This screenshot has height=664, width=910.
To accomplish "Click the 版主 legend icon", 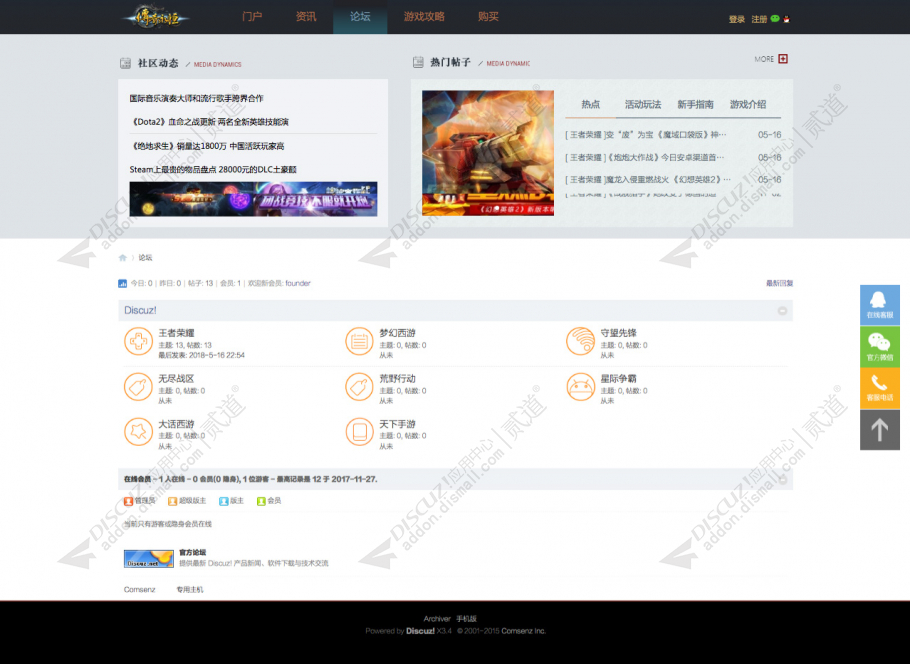I will coord(223,501).
